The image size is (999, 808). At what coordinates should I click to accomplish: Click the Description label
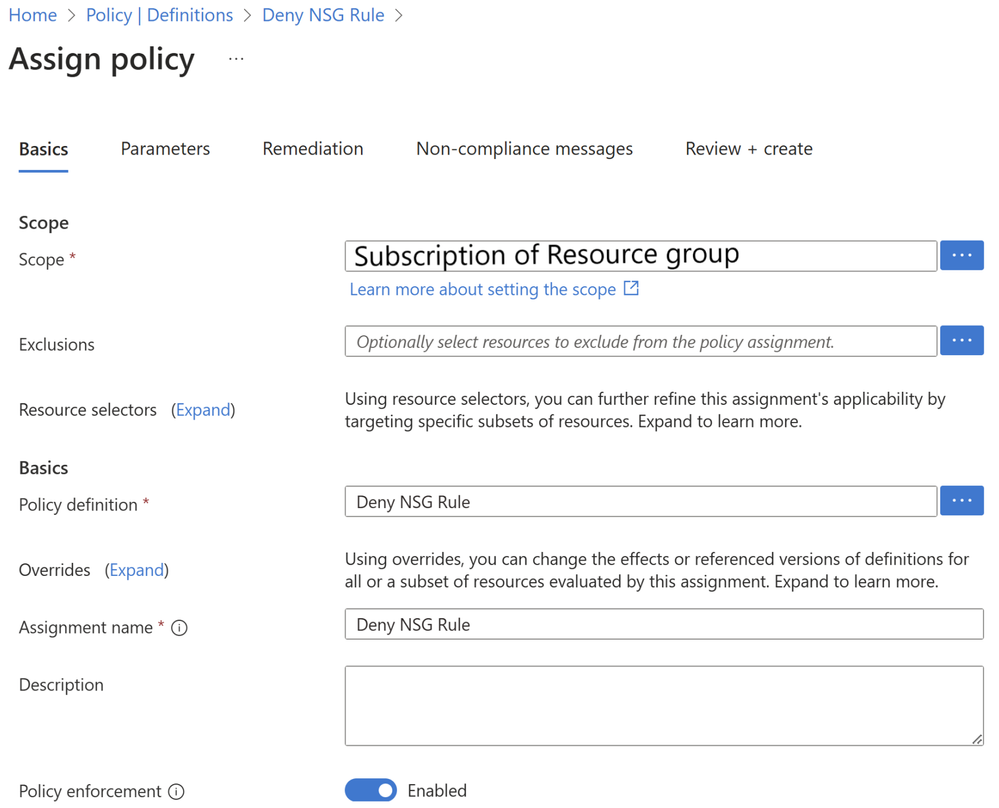tap(61, 685)
